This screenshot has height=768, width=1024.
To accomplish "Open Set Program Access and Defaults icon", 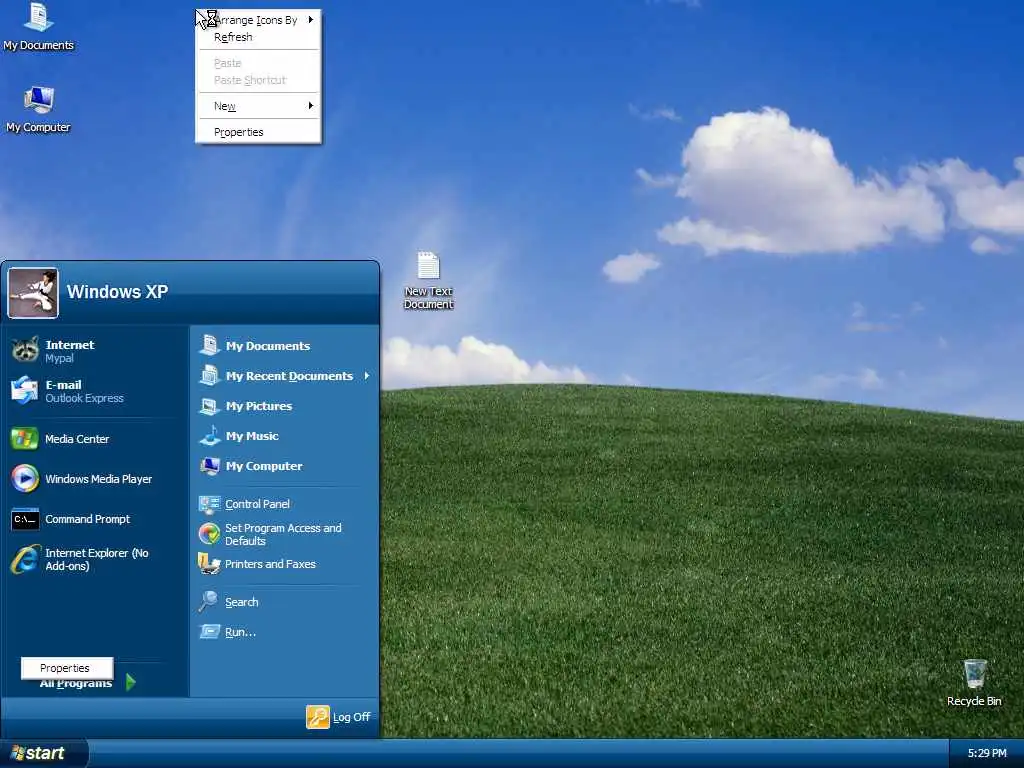I will click(x=210, y=534).
